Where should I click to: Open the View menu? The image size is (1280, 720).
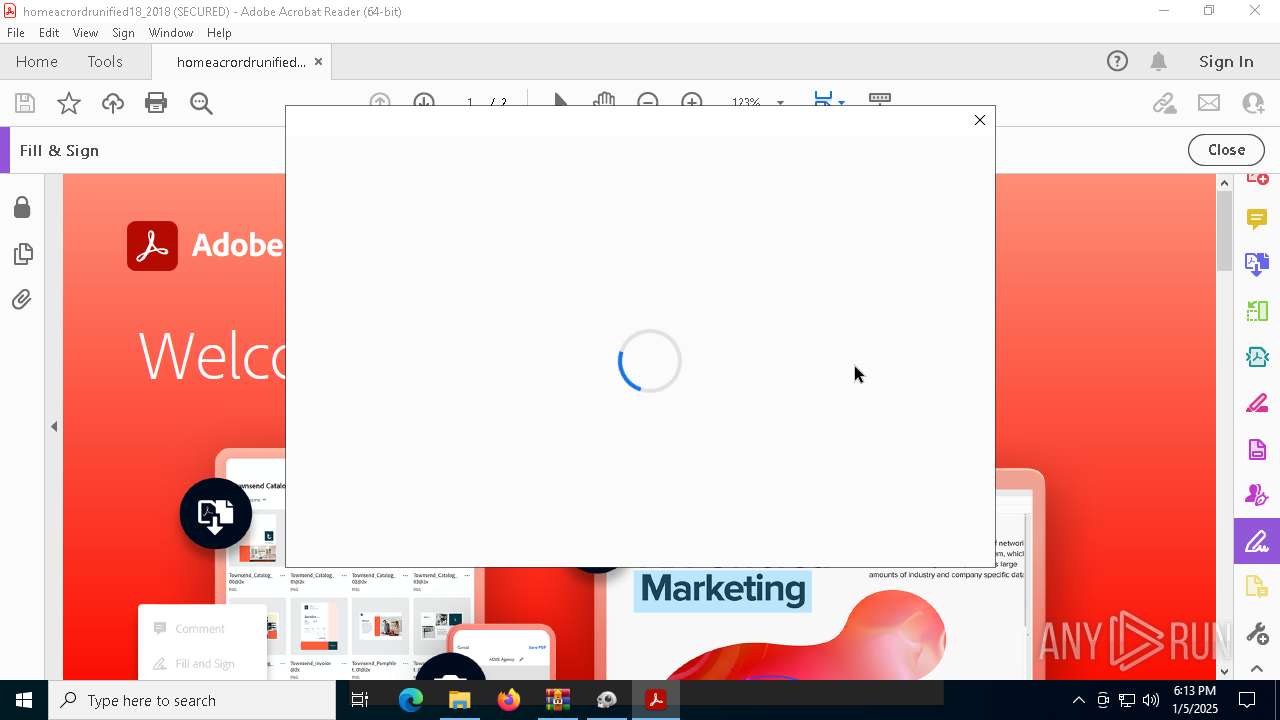(x=85, y=33)
